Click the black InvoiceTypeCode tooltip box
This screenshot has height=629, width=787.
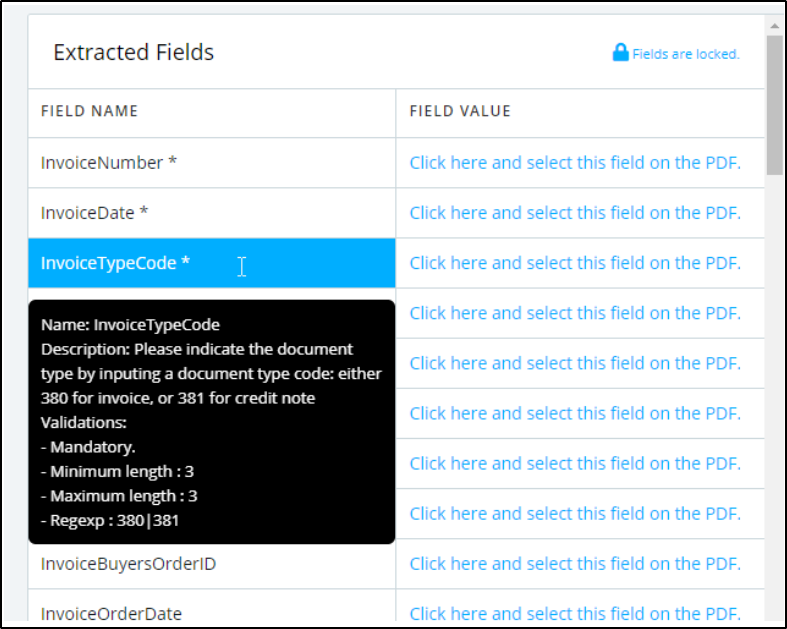click(211, 422)
